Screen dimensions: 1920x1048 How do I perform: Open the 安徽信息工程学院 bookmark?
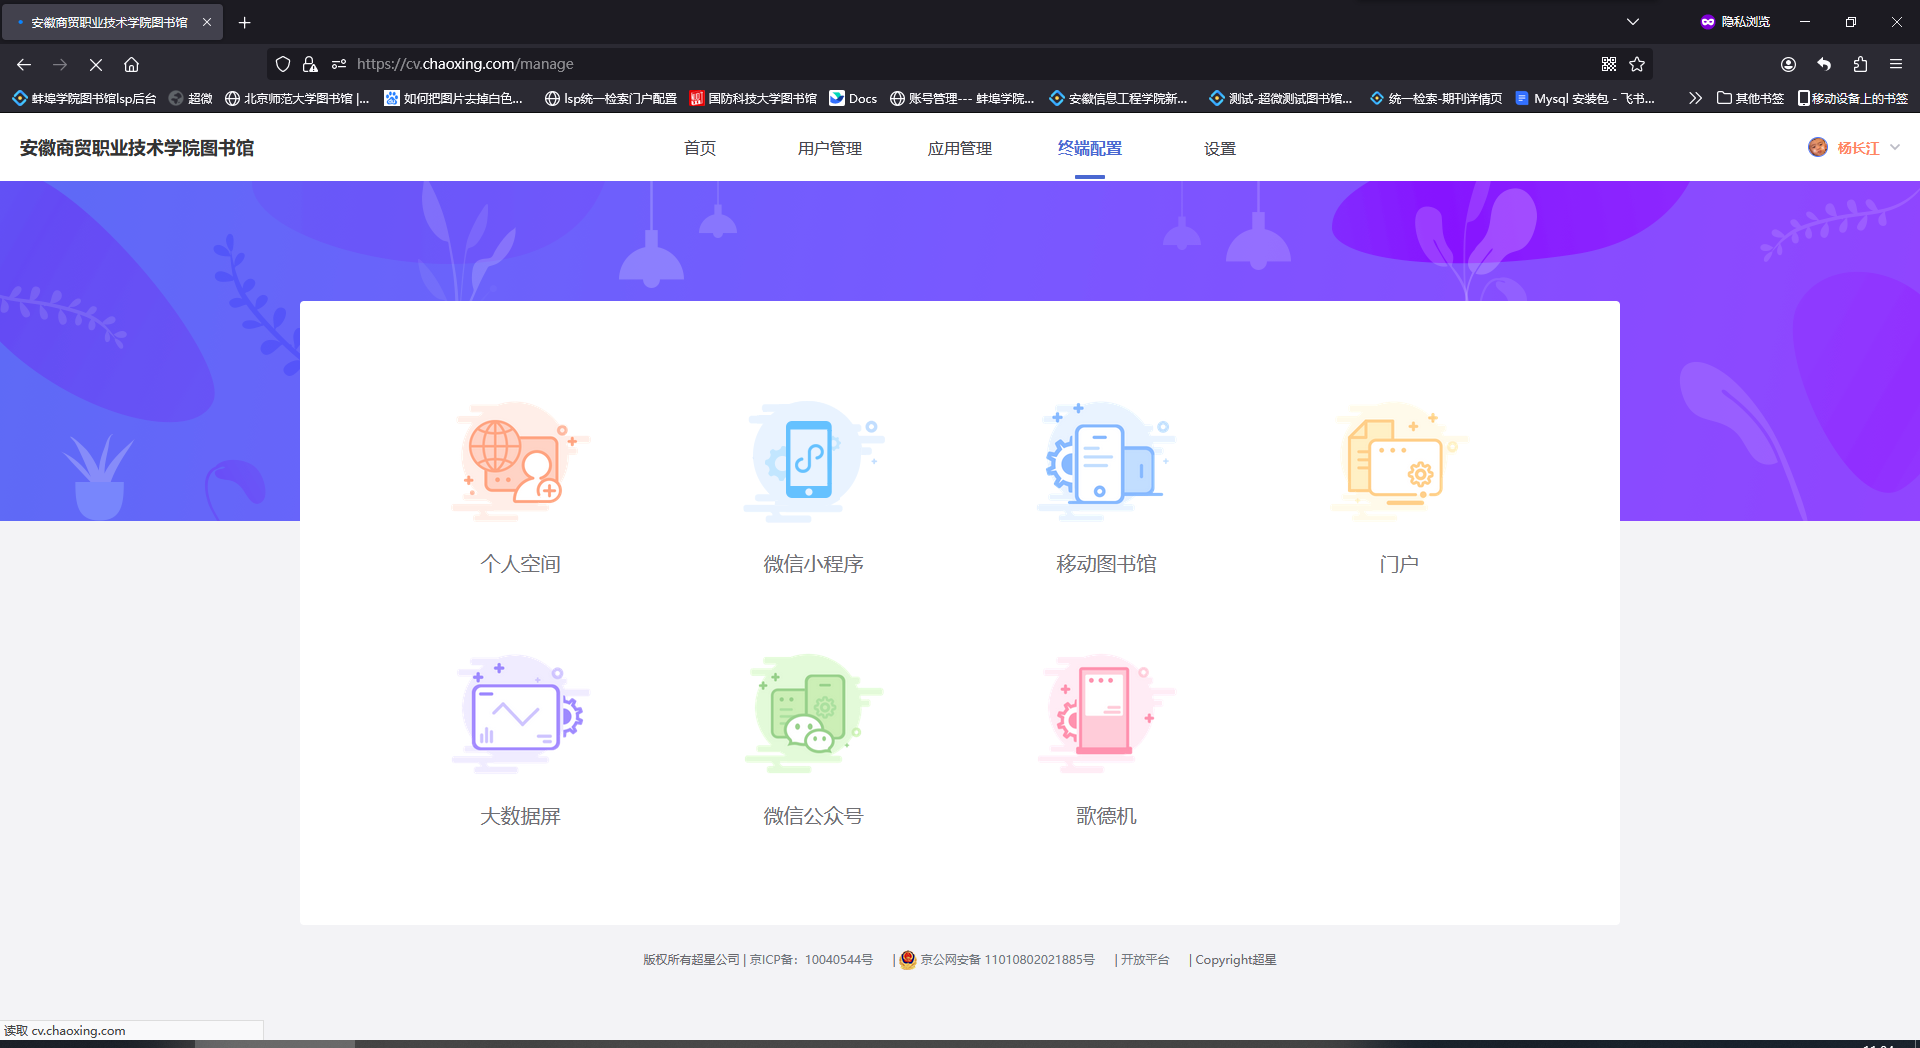1119,98
